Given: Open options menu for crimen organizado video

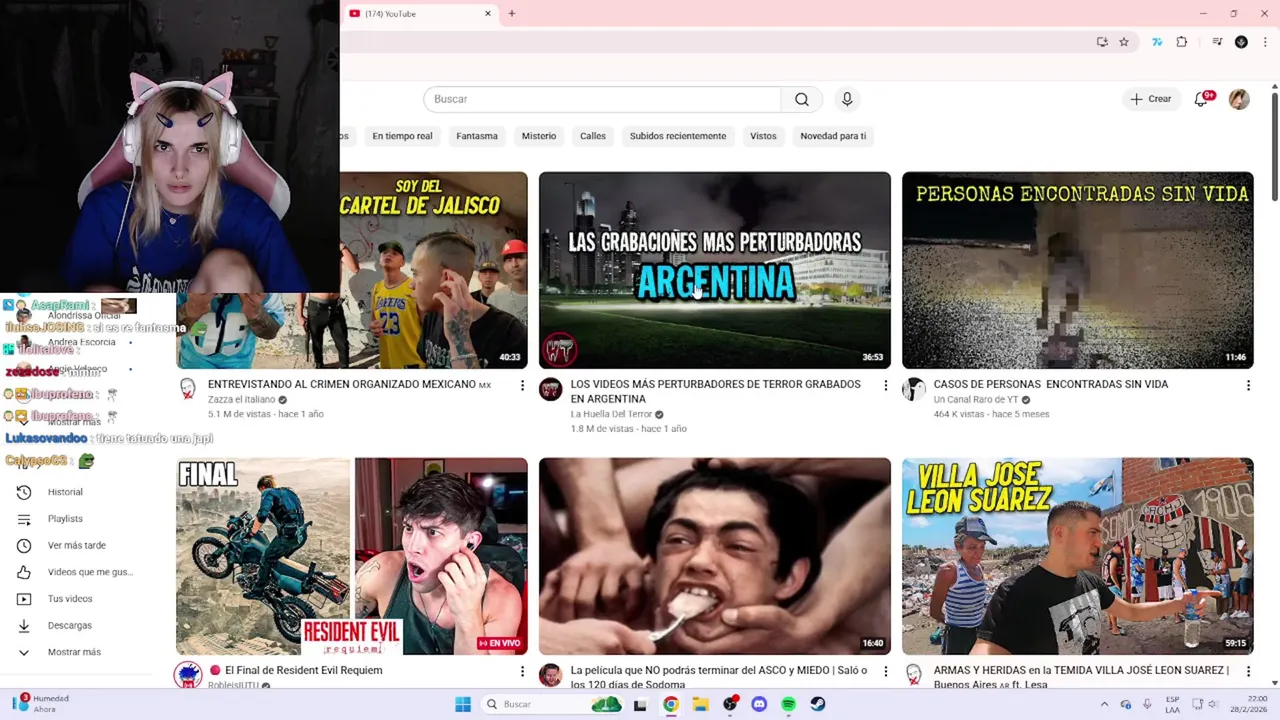Looking at the screenshot, I should click(x=522, y=385).
